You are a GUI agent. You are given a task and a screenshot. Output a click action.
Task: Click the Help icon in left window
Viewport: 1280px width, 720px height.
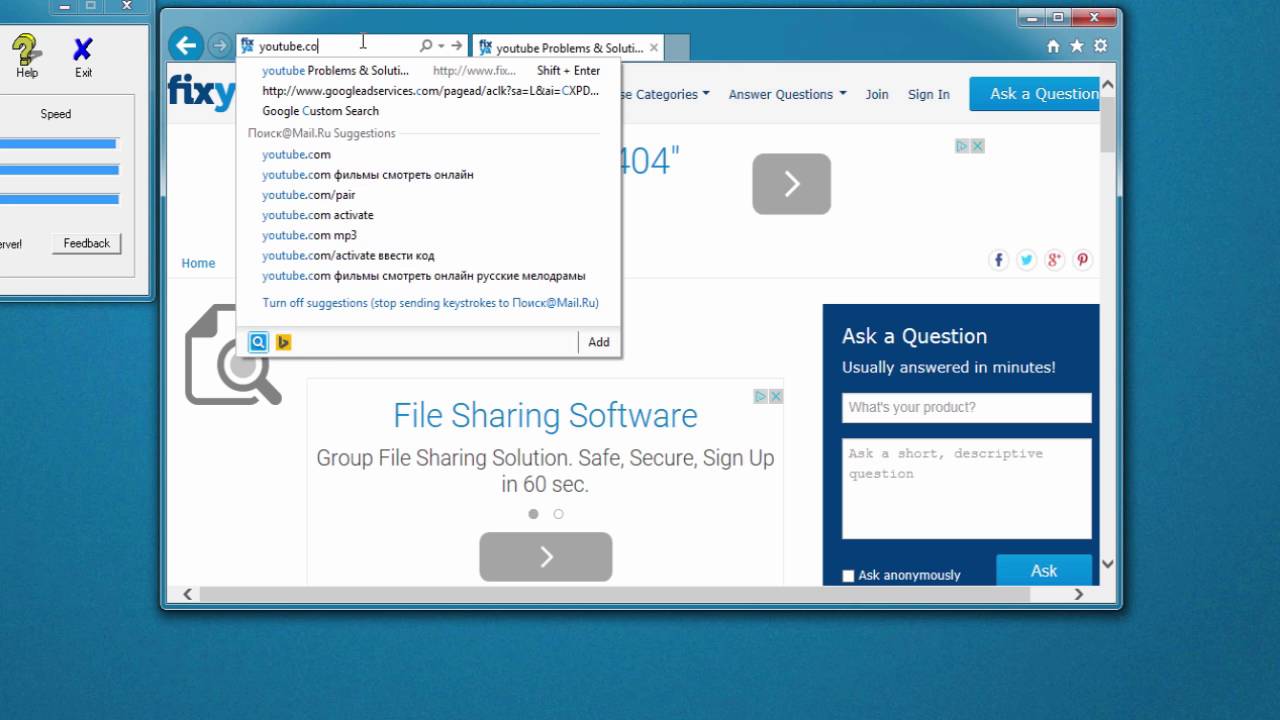(27, 56)
